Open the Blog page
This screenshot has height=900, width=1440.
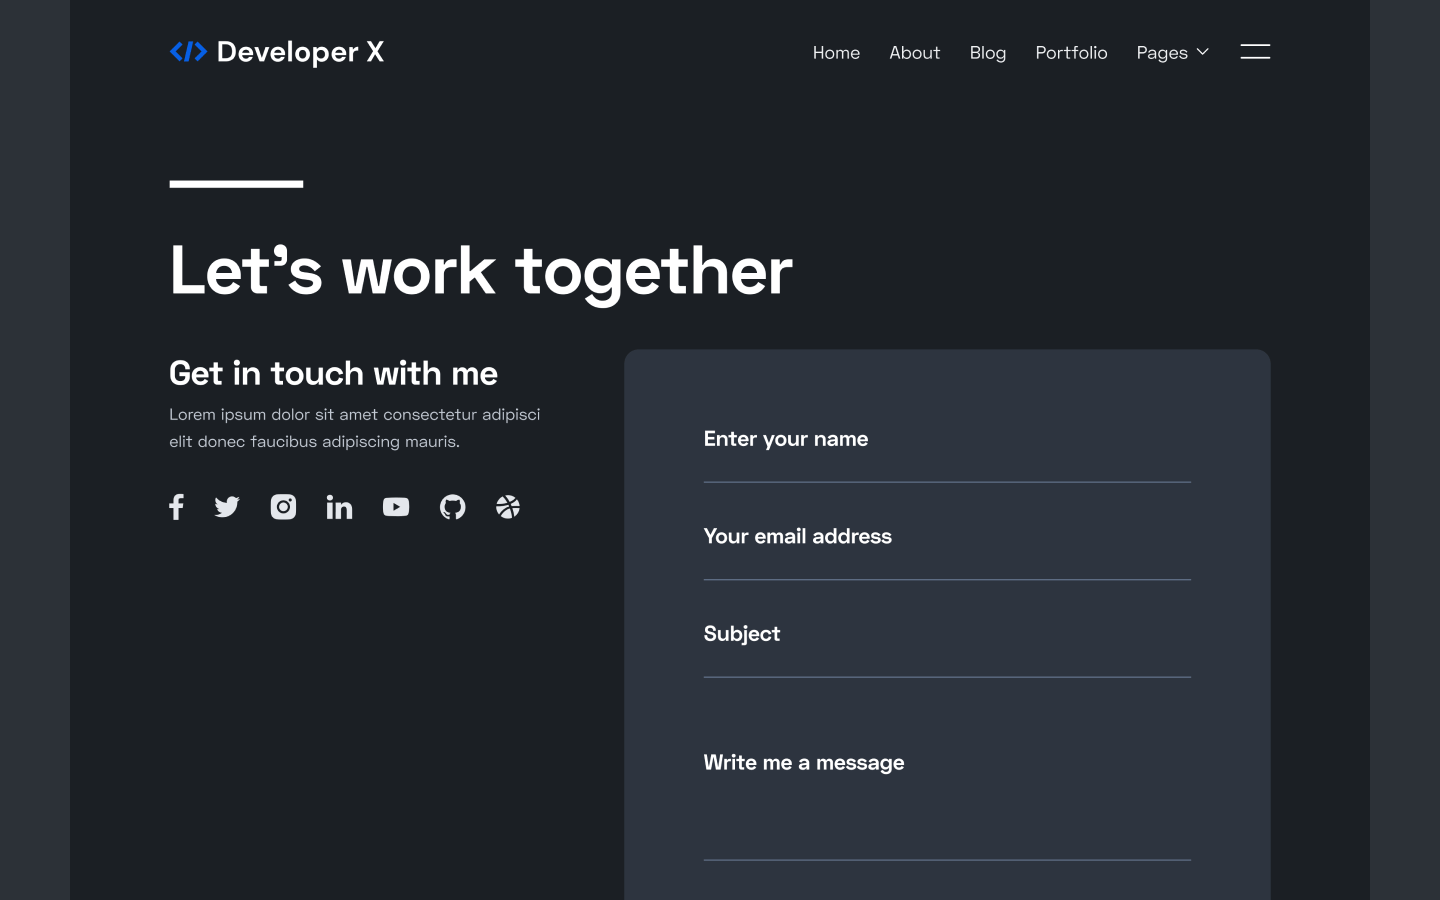988,53
